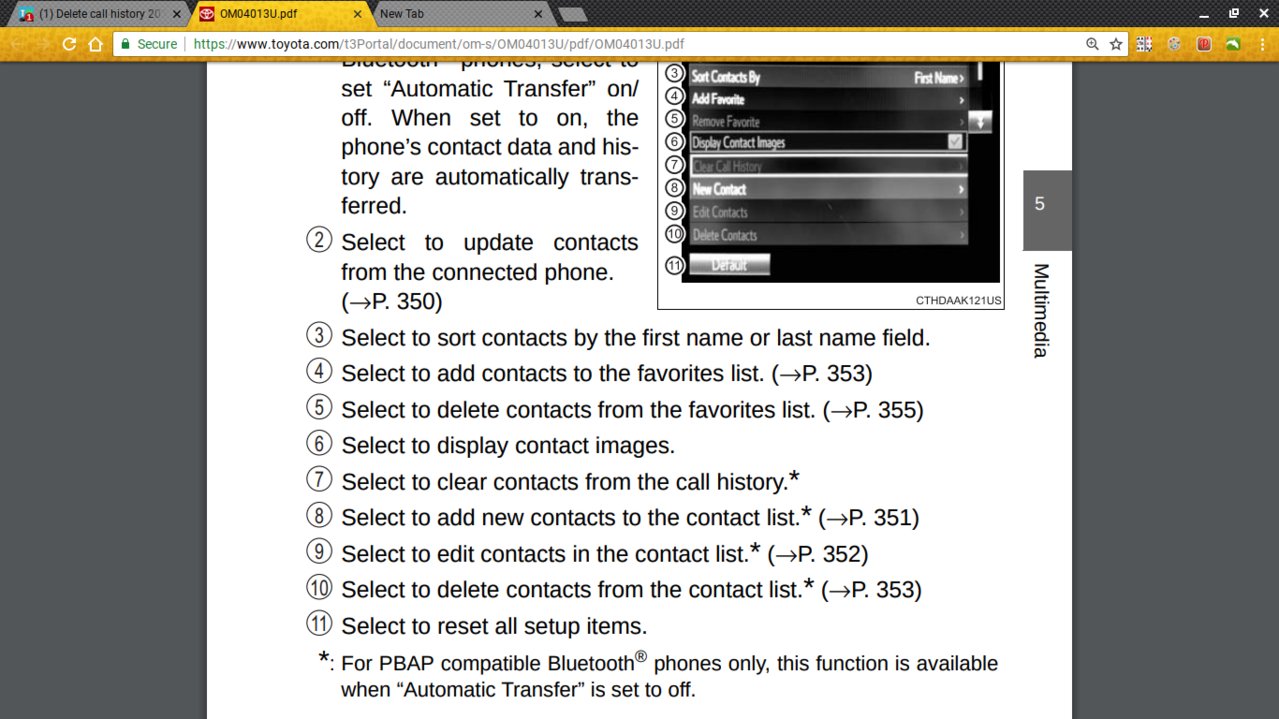Click the CTHDAAK121US image caption
This screenshot has height=719, width=1279.
click(958, 300)
